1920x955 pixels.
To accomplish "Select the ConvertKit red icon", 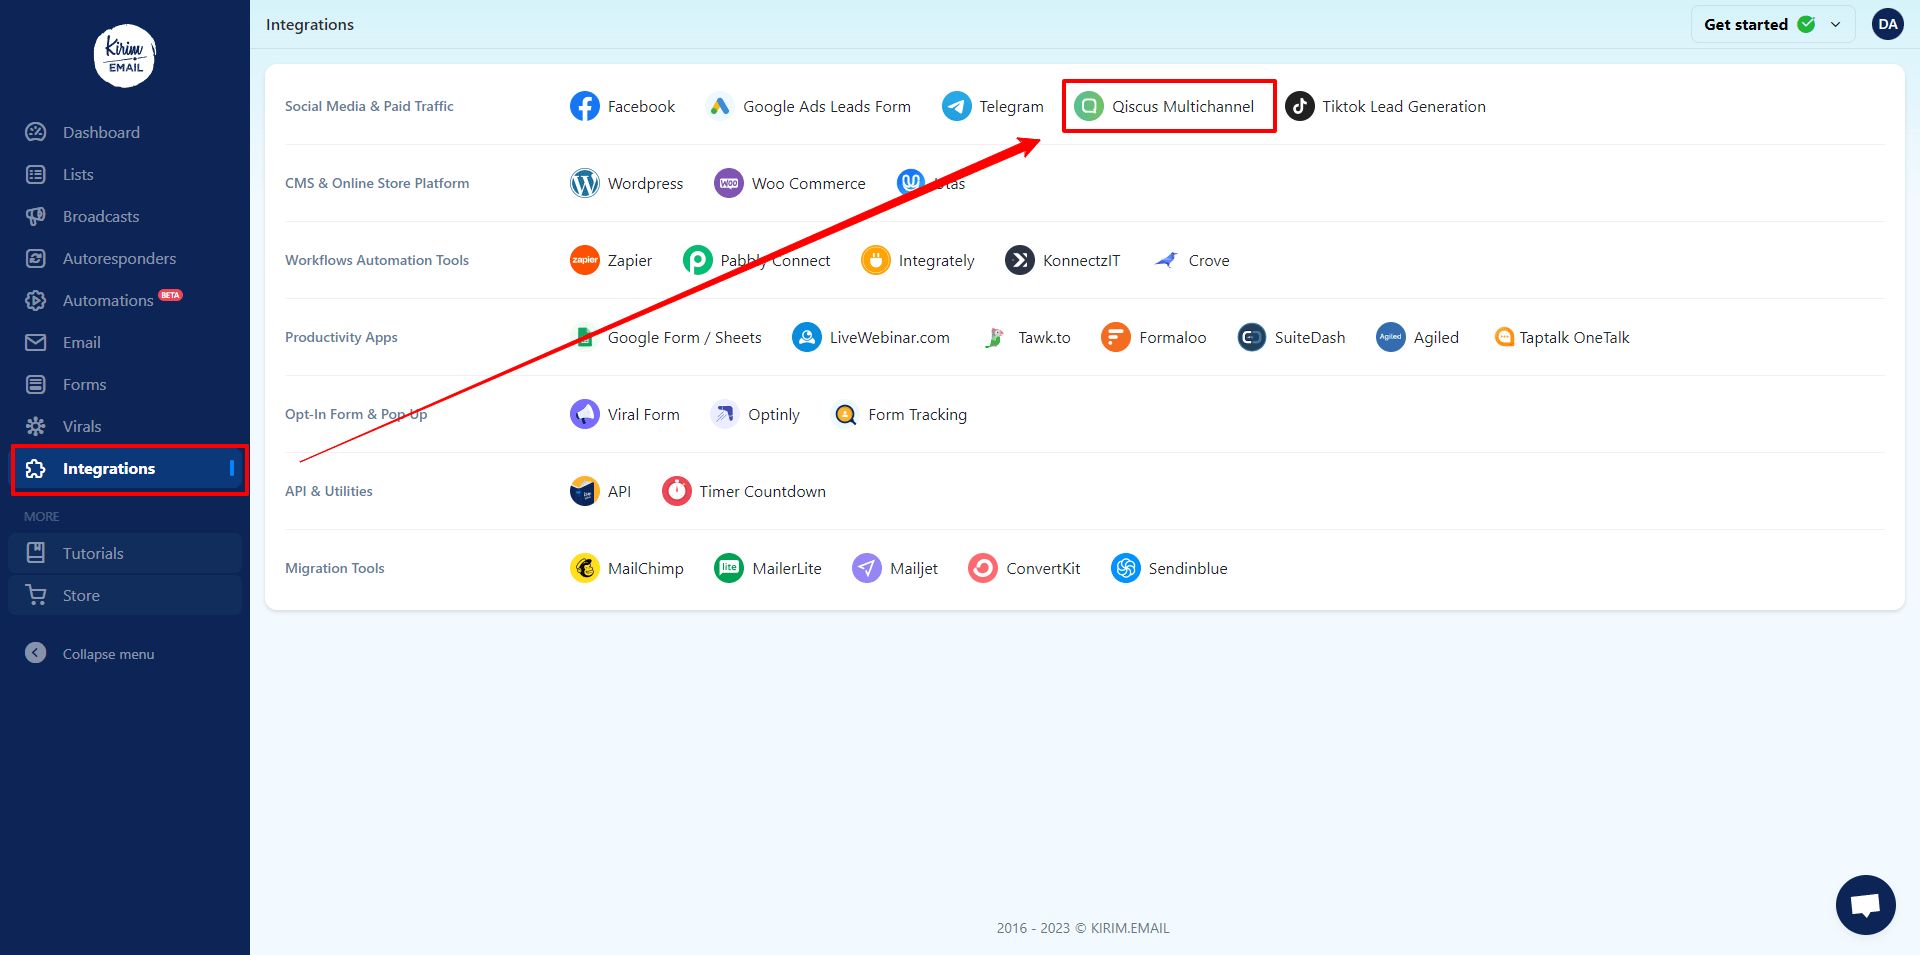I will pos(983,568).
